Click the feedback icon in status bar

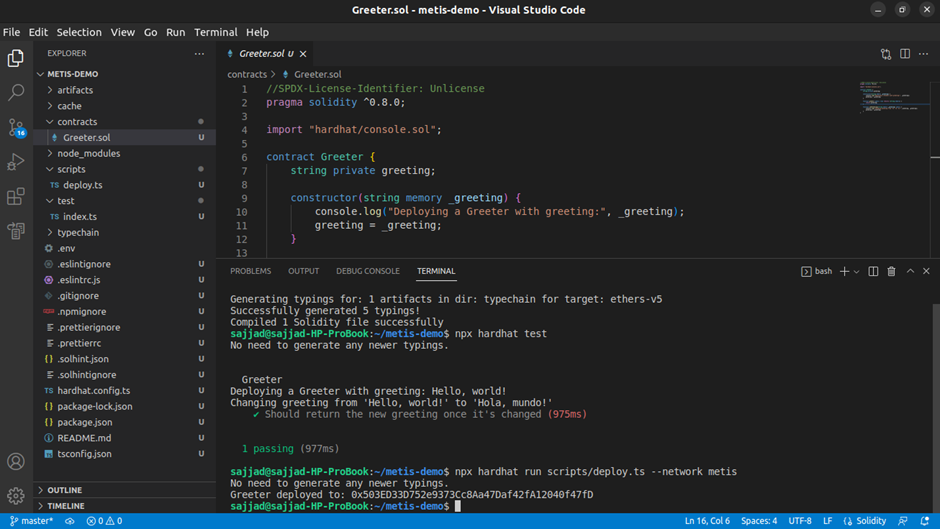click(903, 521)
